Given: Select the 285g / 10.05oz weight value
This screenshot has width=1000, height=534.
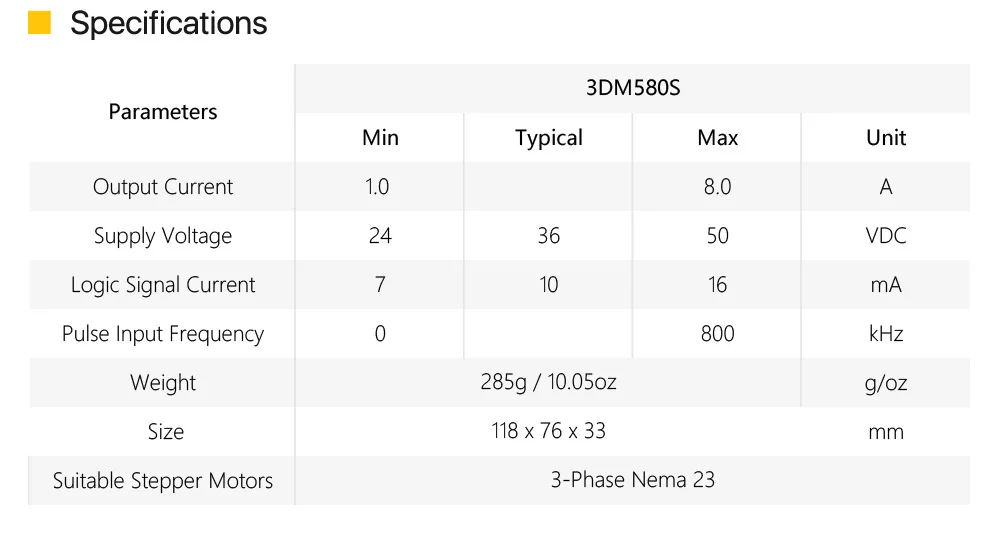Looking at the screenshot, I should [x=548, y=382].
